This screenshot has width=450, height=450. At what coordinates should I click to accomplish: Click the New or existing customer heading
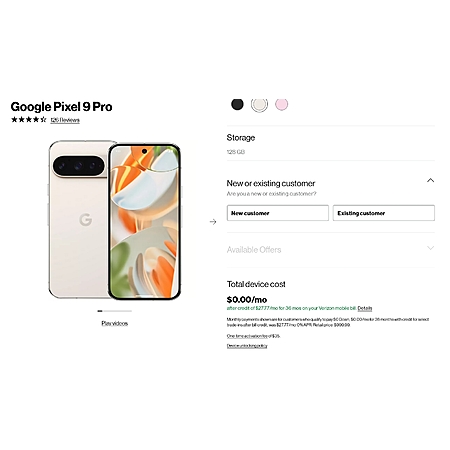click(x=271, y=183)
